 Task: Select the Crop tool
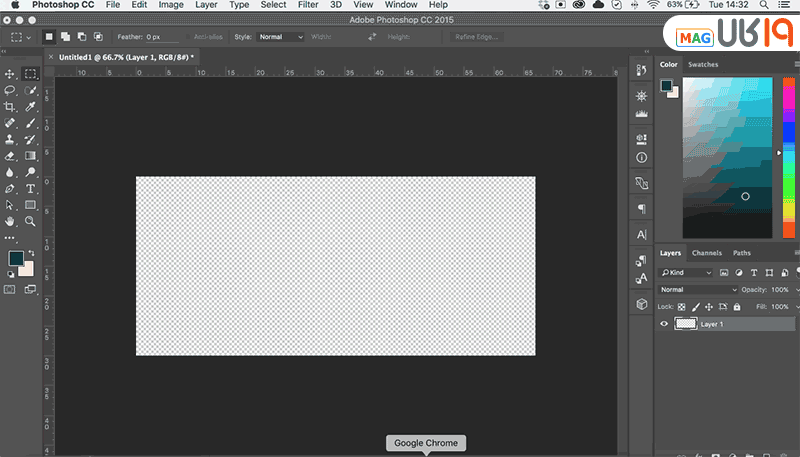pos(10,107)
